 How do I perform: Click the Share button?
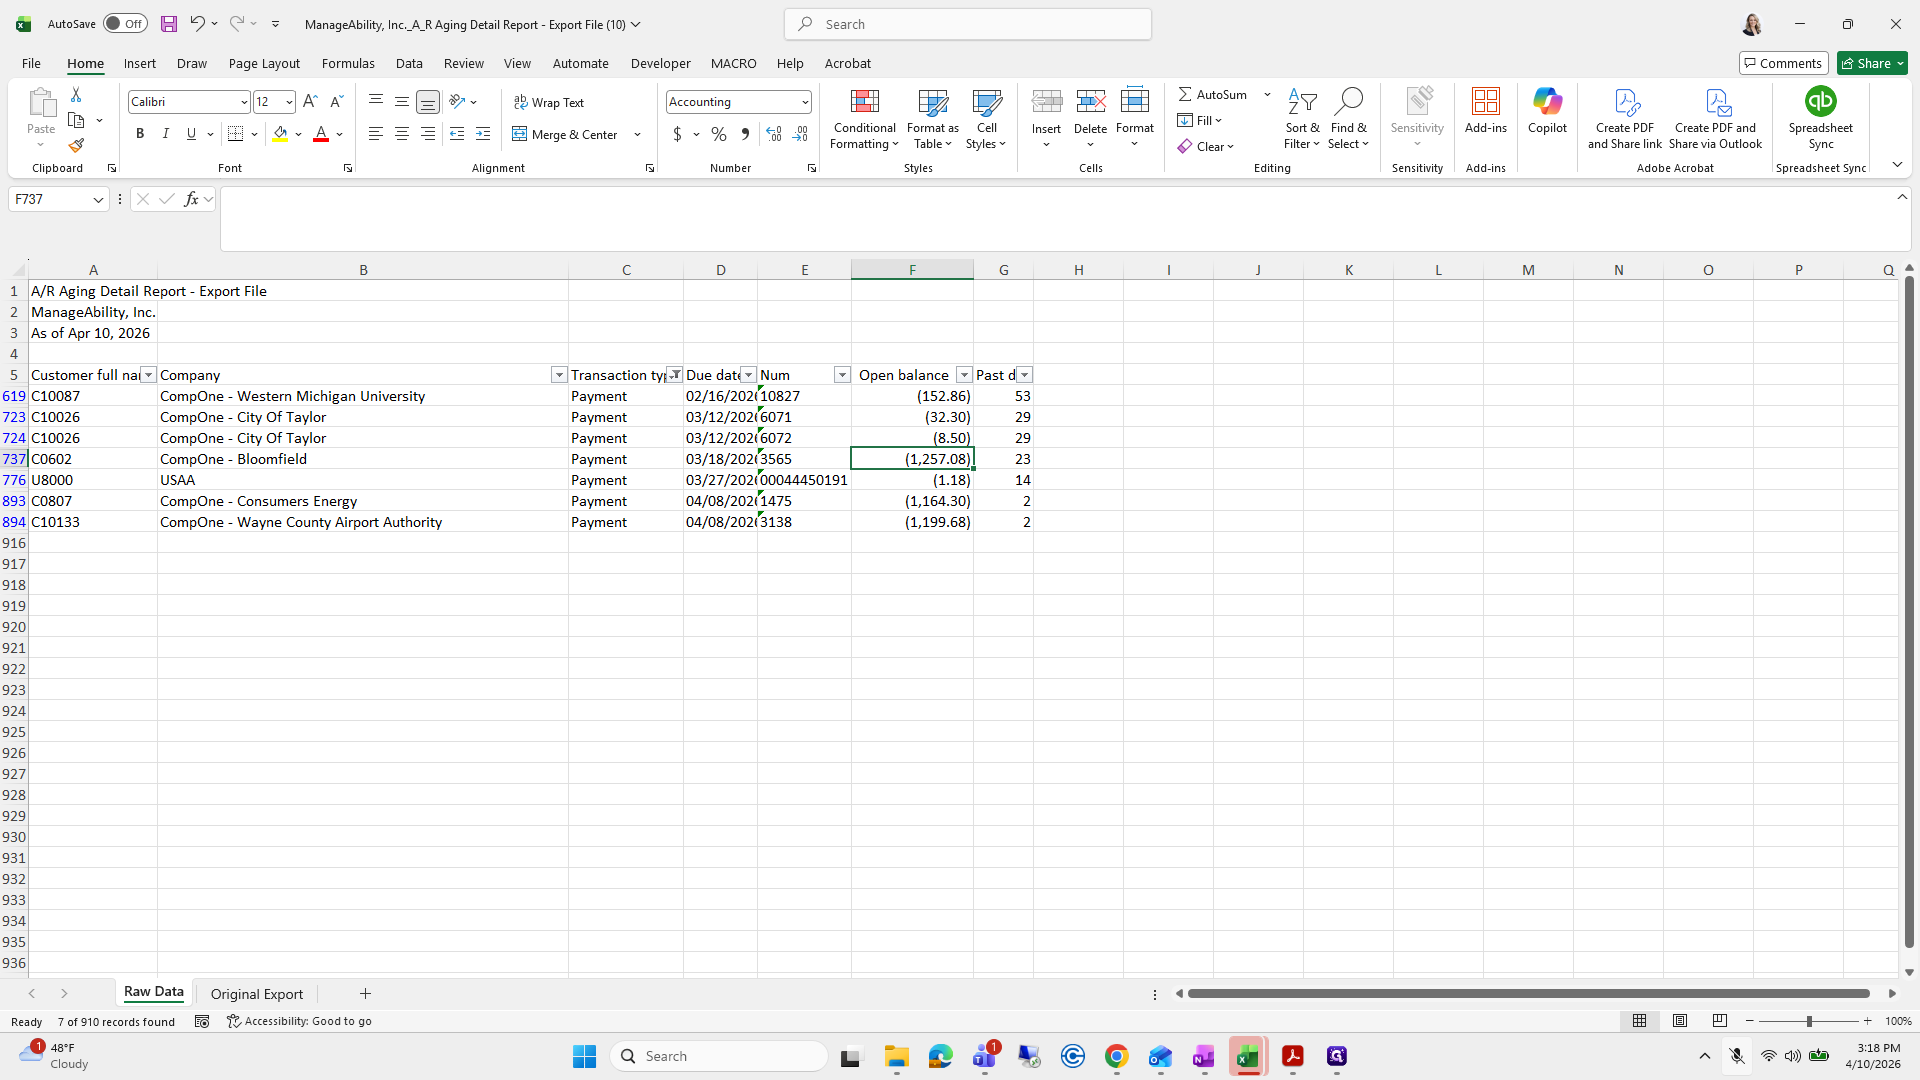1872,63
